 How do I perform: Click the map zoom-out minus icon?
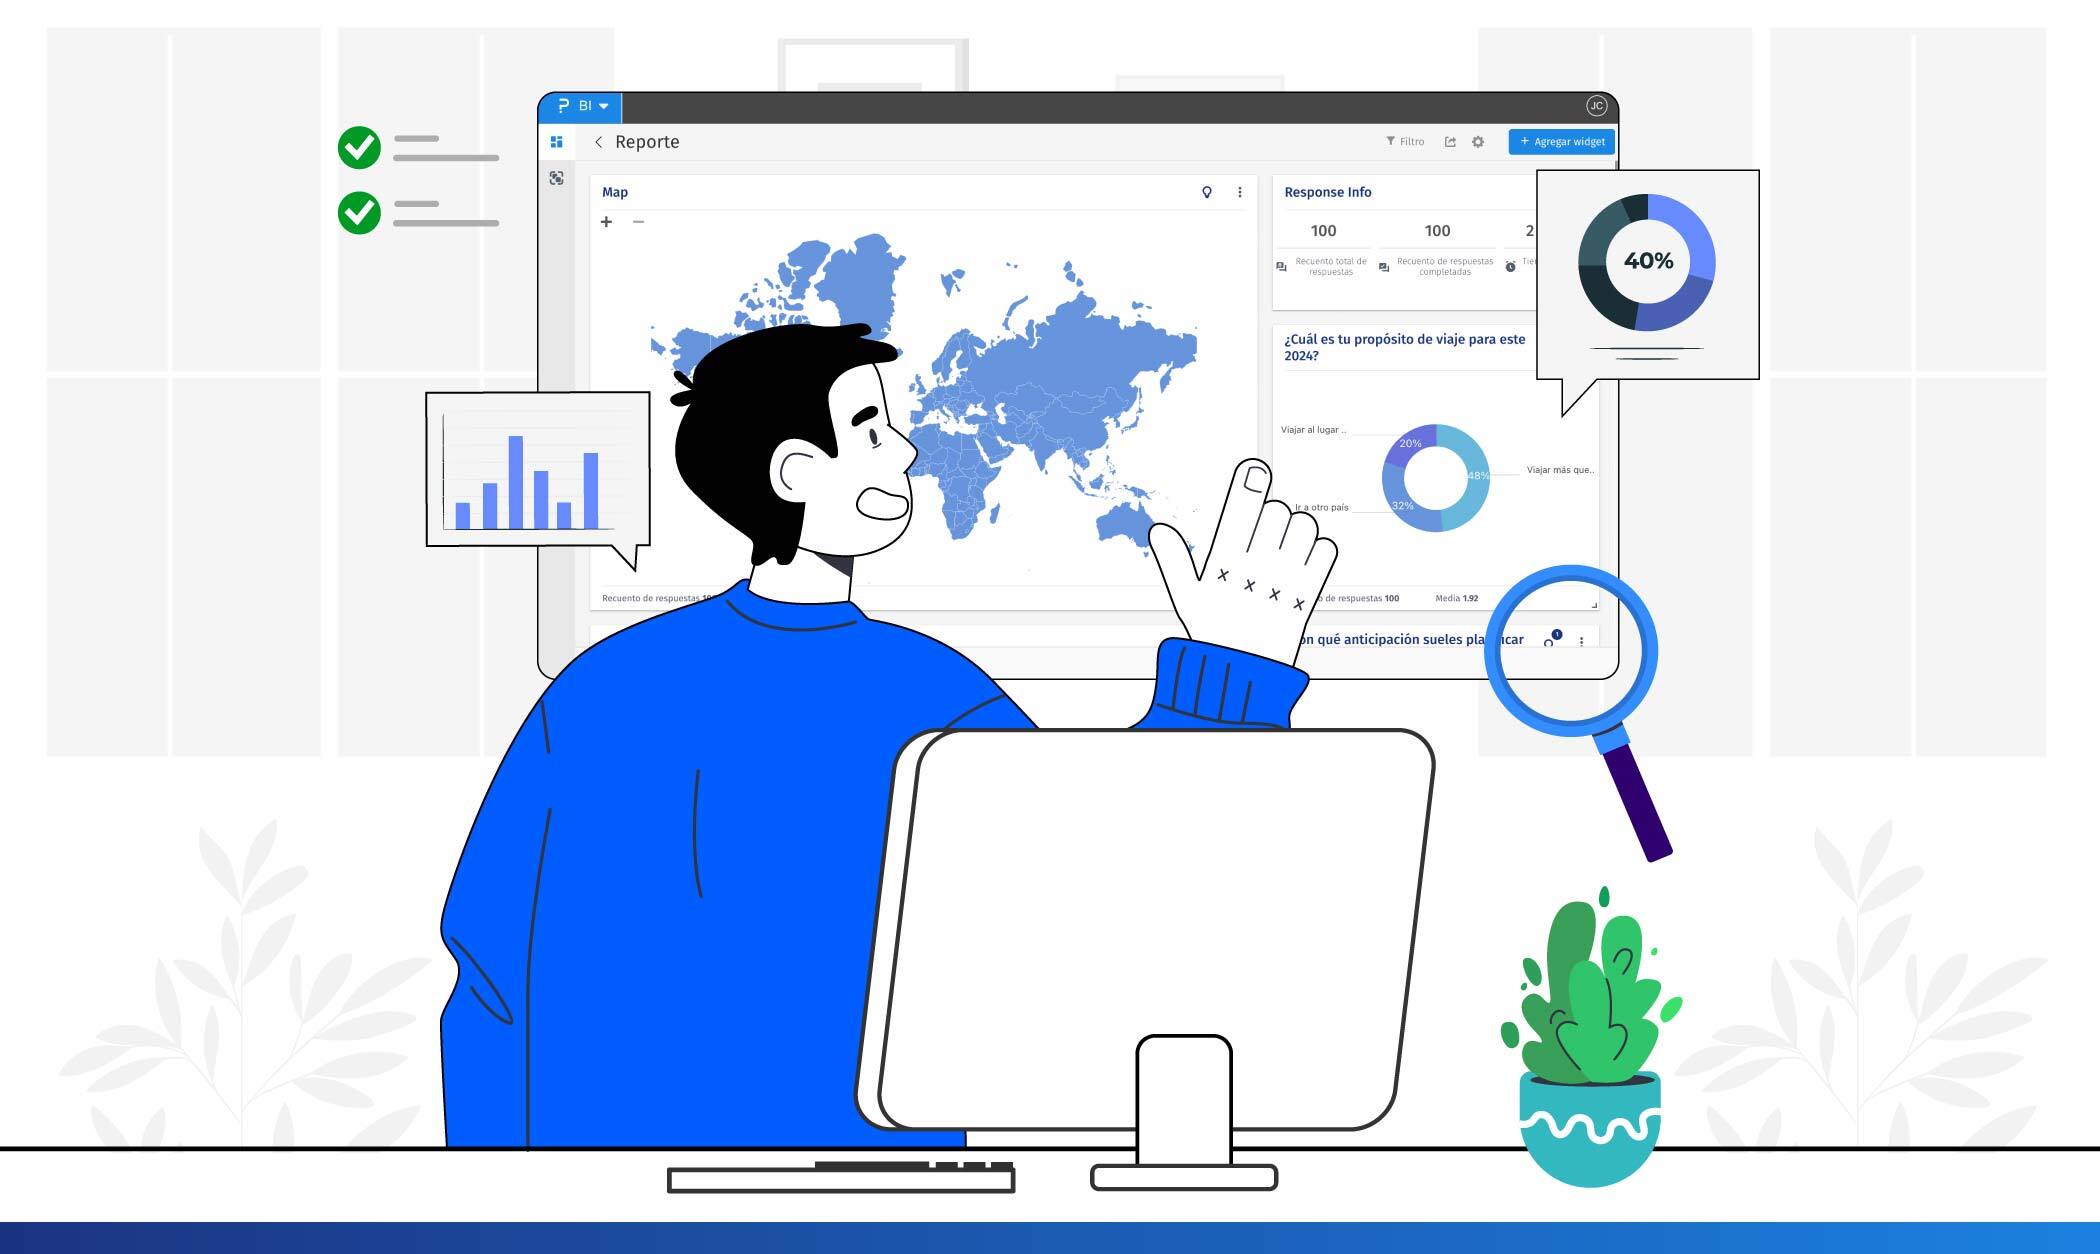[x=637, y=221]
